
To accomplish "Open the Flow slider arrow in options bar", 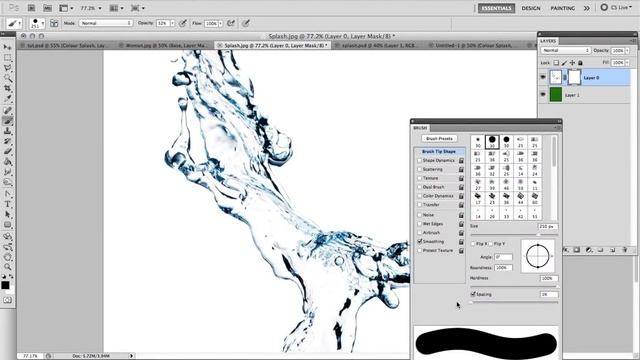I will 220,24.
